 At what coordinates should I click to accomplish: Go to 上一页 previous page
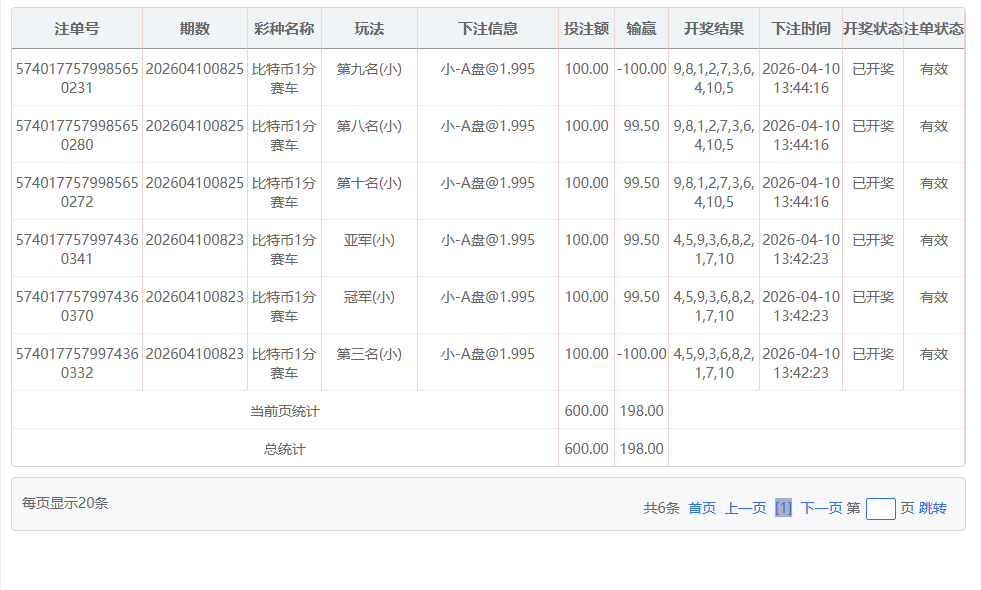(745, 508)
